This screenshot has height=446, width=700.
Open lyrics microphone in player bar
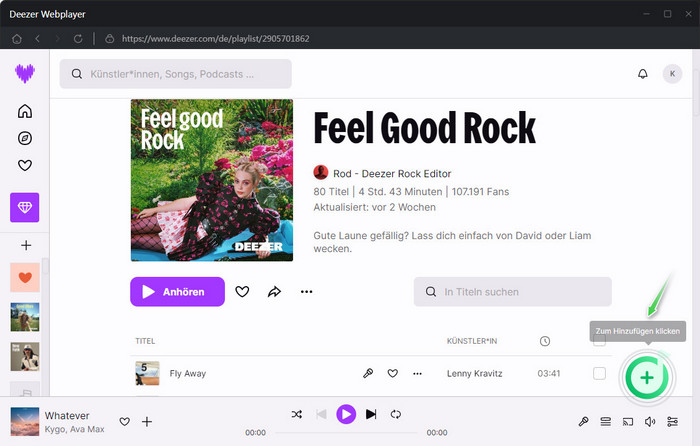[x=583, y=421]
